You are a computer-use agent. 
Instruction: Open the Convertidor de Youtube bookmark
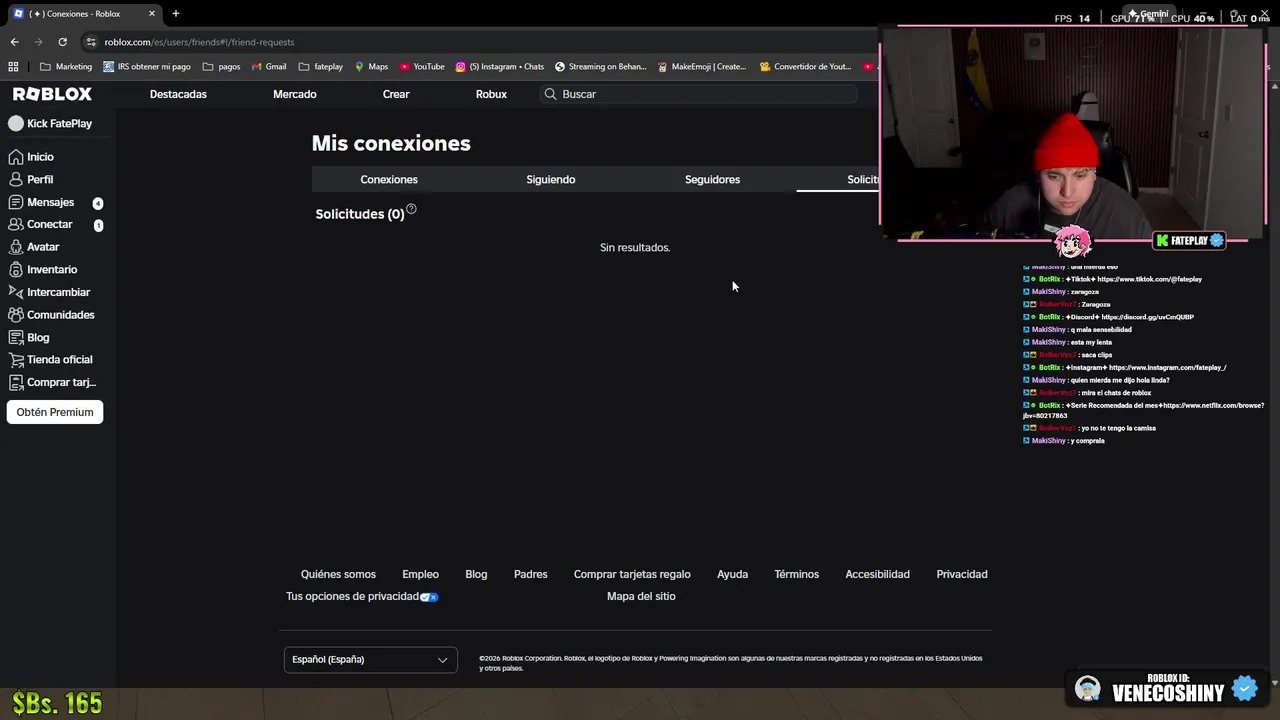pos(806,67)
